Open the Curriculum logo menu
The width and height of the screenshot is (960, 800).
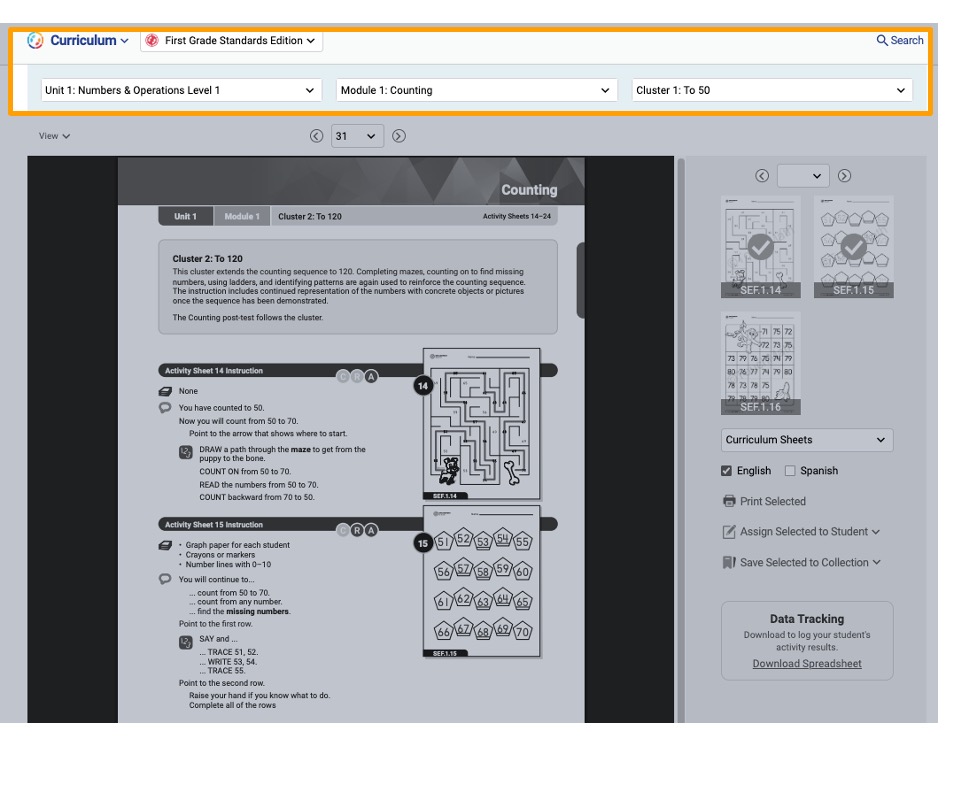pyautogui.click(x=36, y=40)
